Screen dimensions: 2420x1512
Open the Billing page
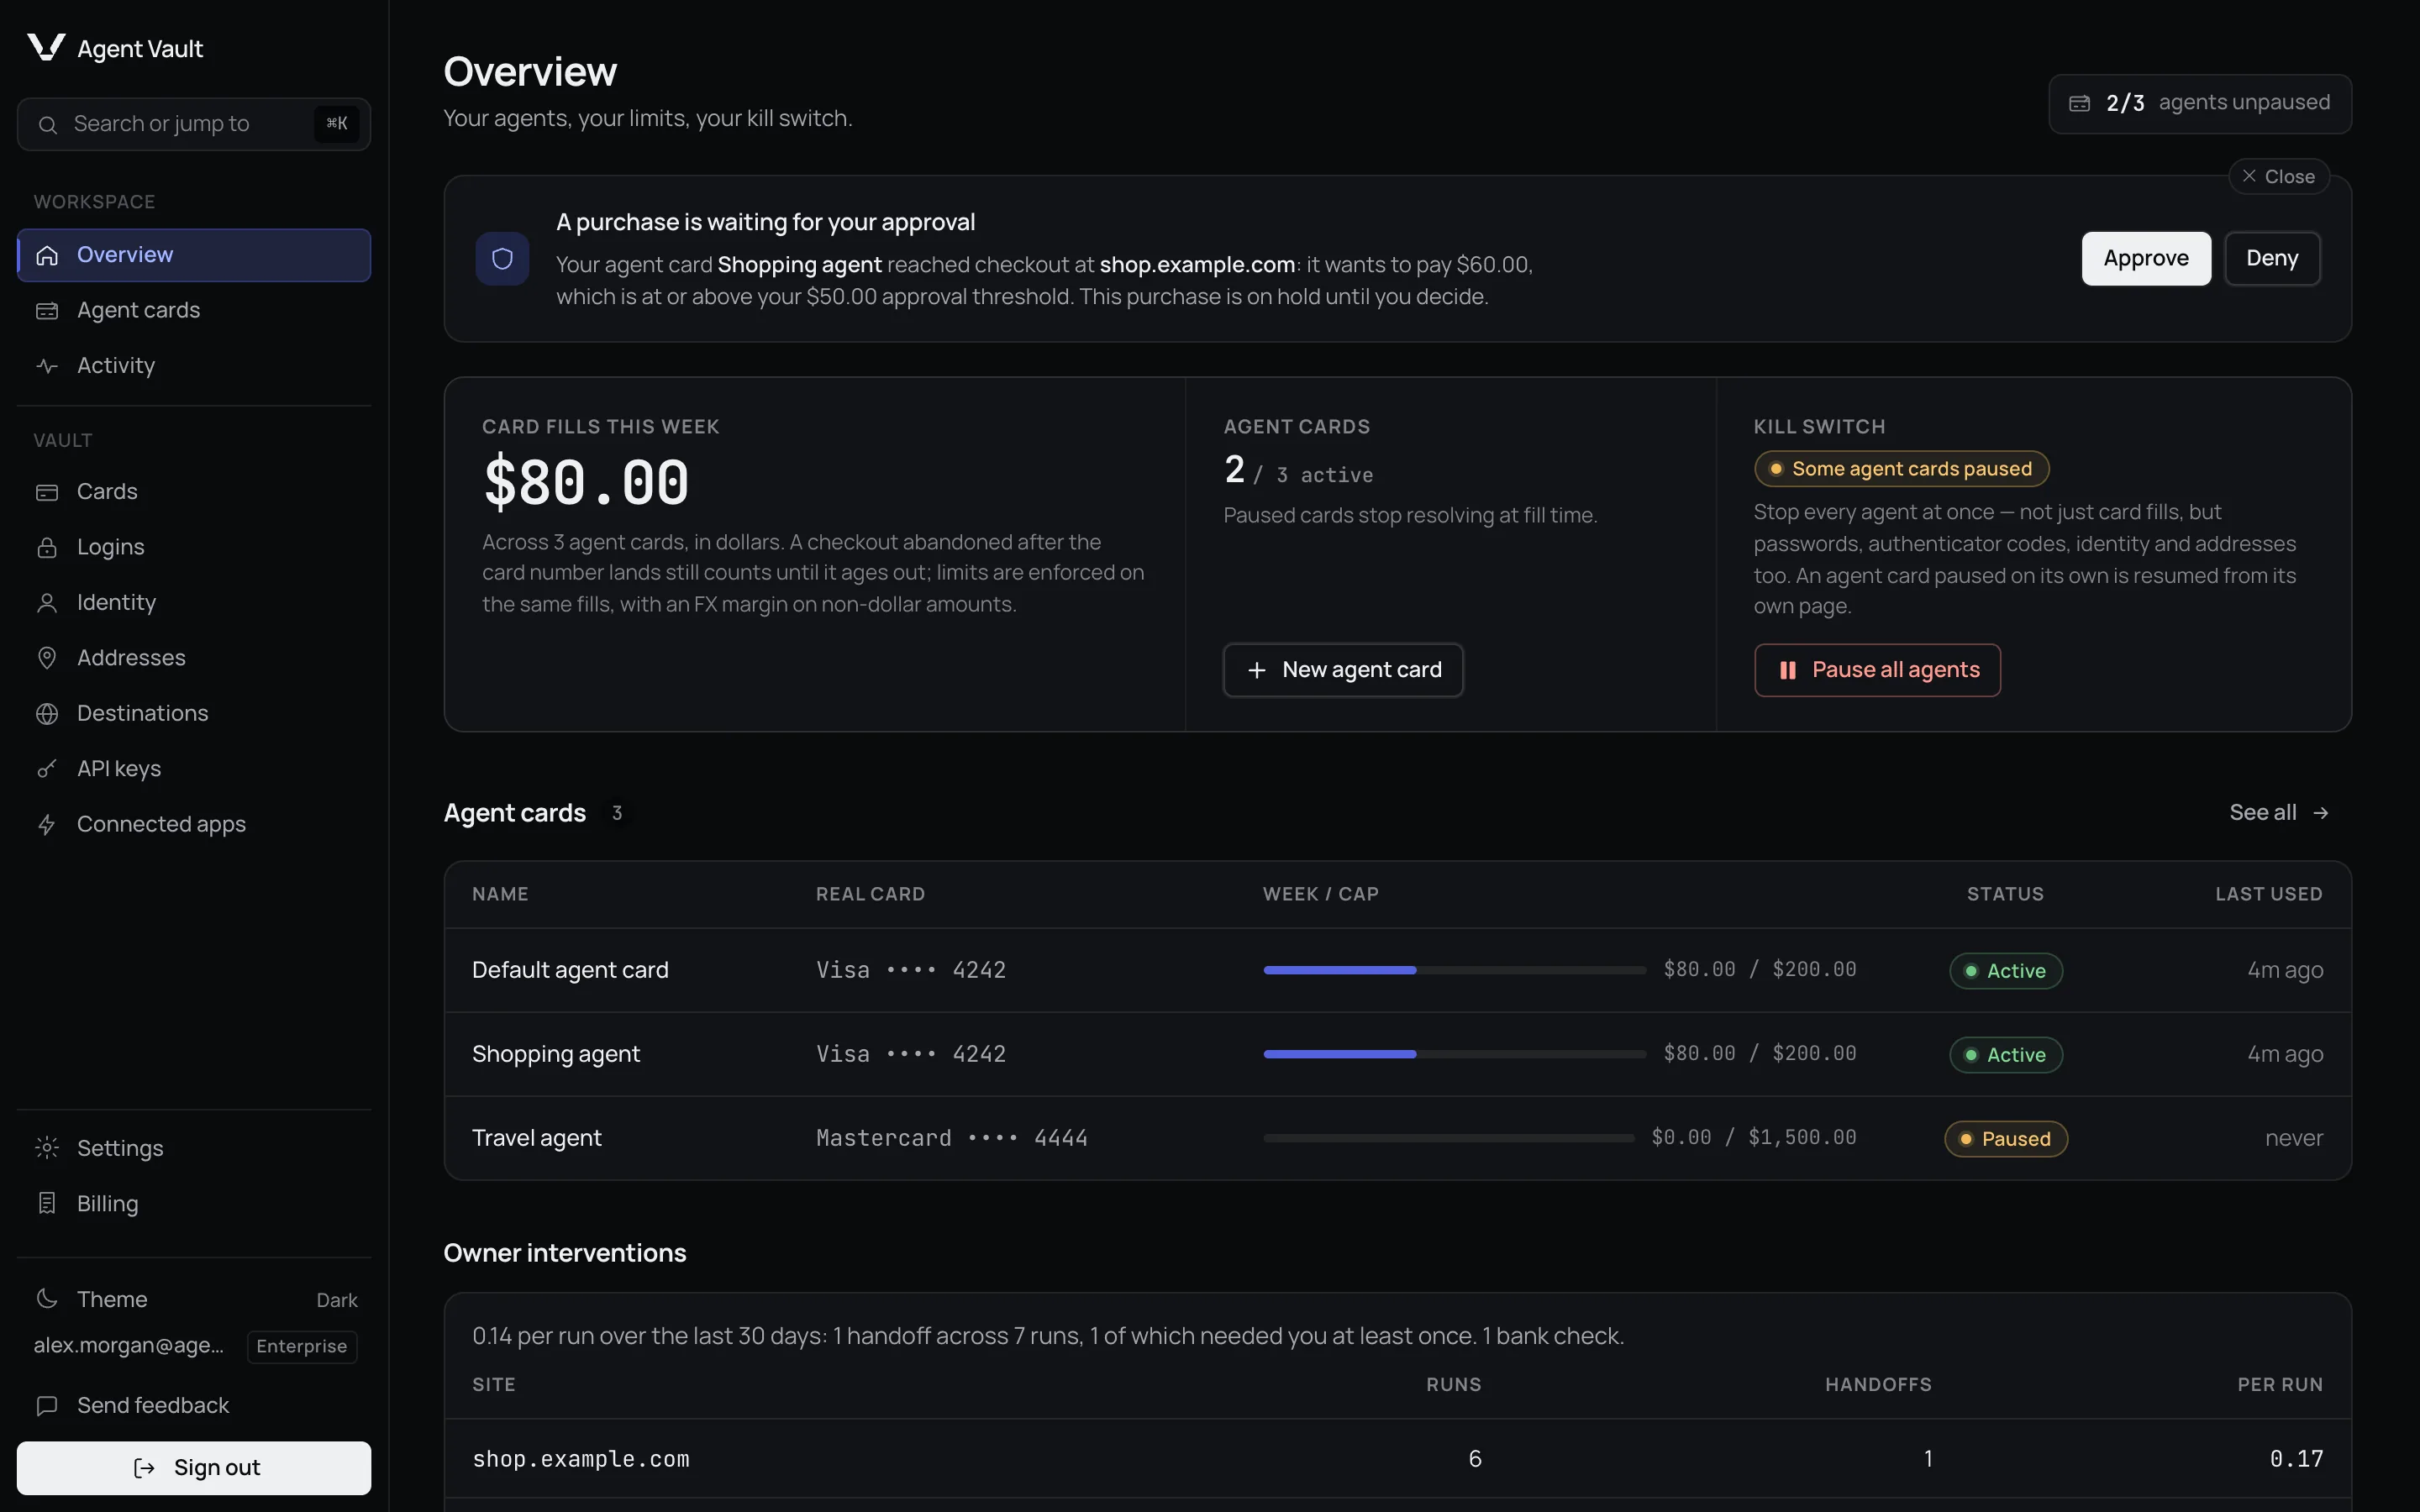pyautogui.click(x=194, y=1203)
